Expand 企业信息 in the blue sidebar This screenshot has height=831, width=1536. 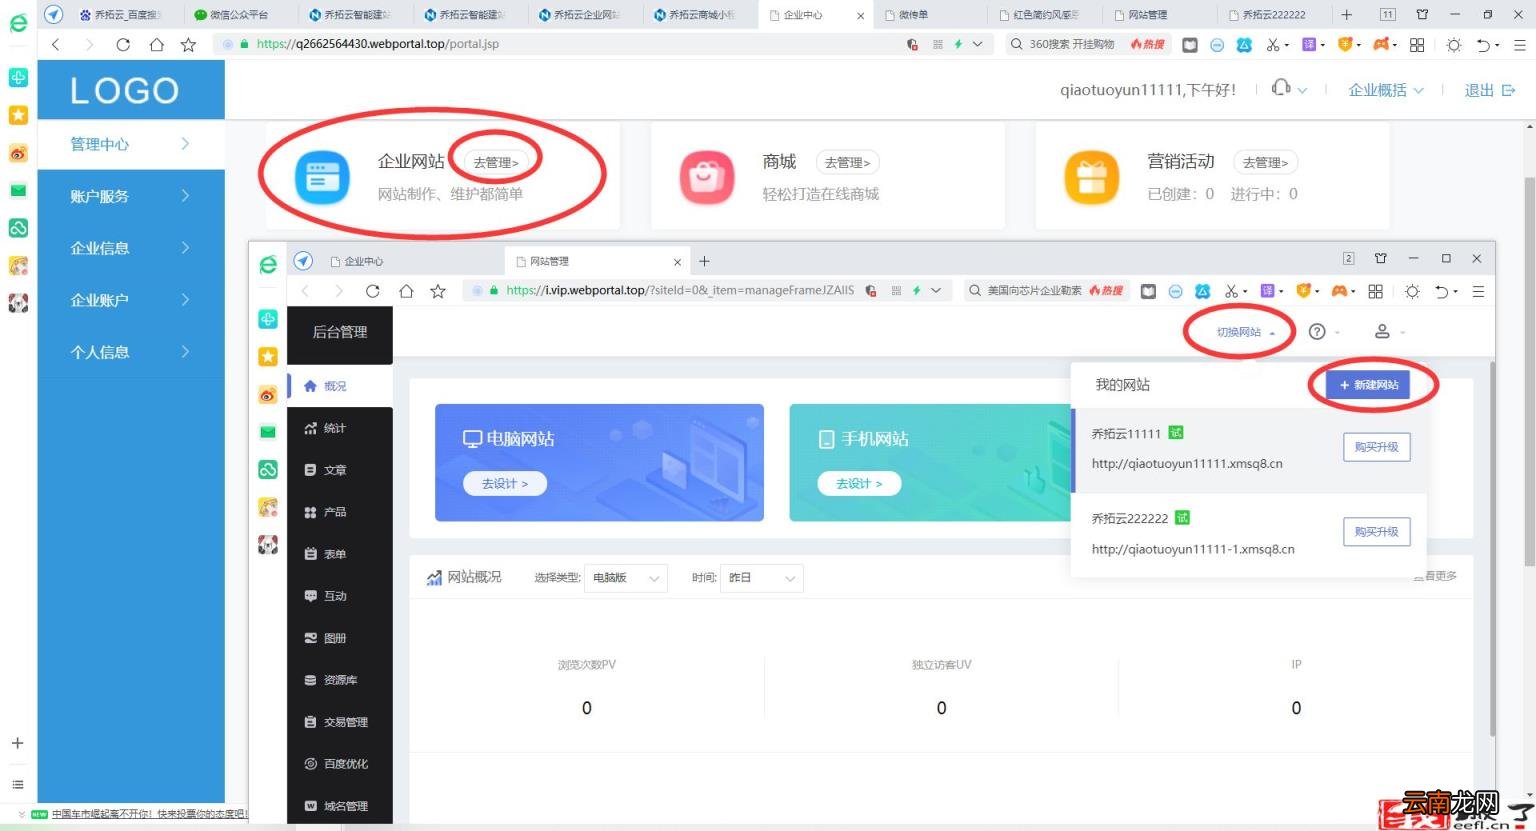[131, 248]
